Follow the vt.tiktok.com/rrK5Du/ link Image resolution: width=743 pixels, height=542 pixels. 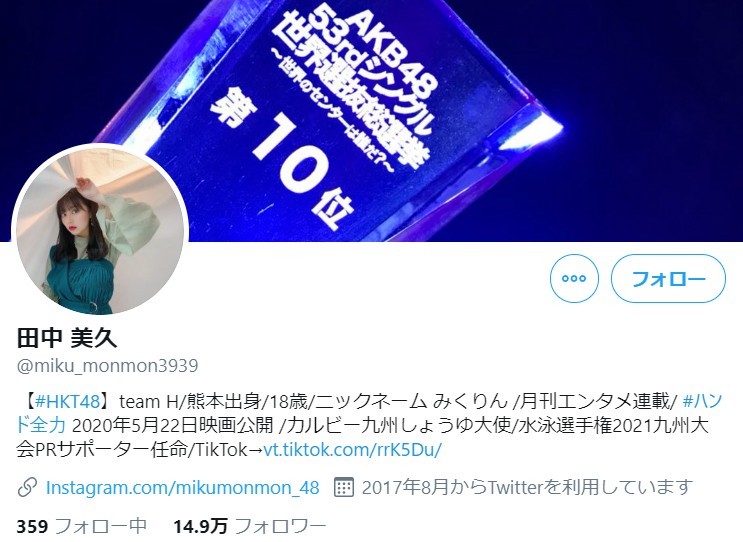click(x=352, y=449)
